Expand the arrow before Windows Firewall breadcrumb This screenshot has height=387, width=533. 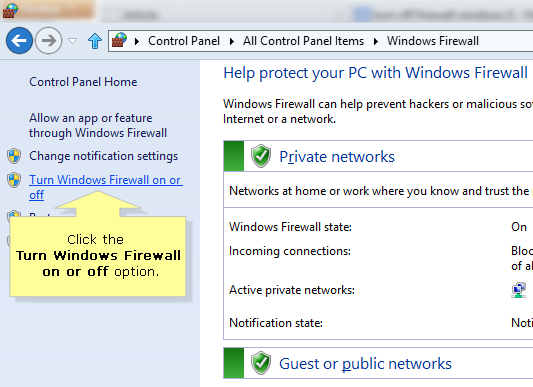376,41
